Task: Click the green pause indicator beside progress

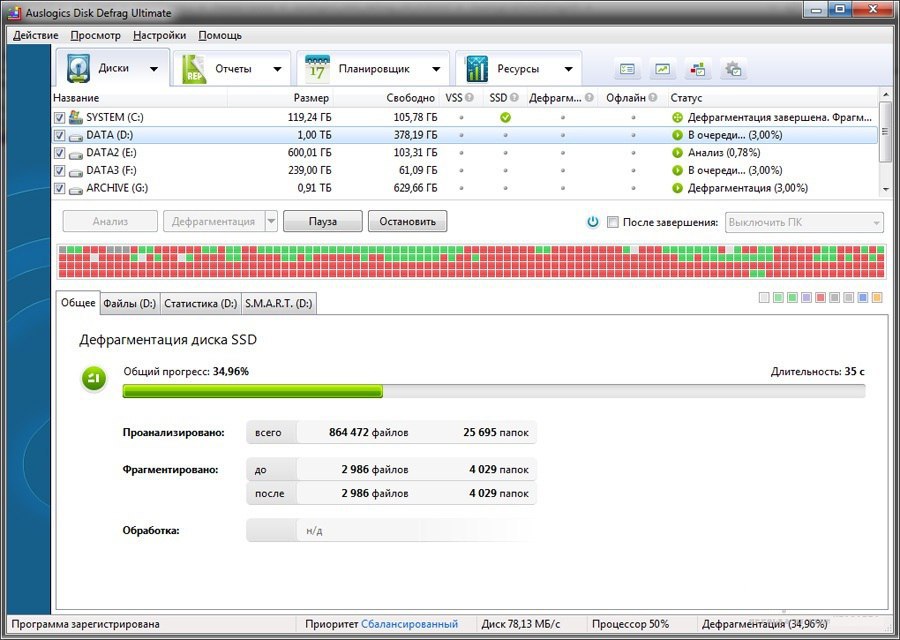Action: coord(94,379)
